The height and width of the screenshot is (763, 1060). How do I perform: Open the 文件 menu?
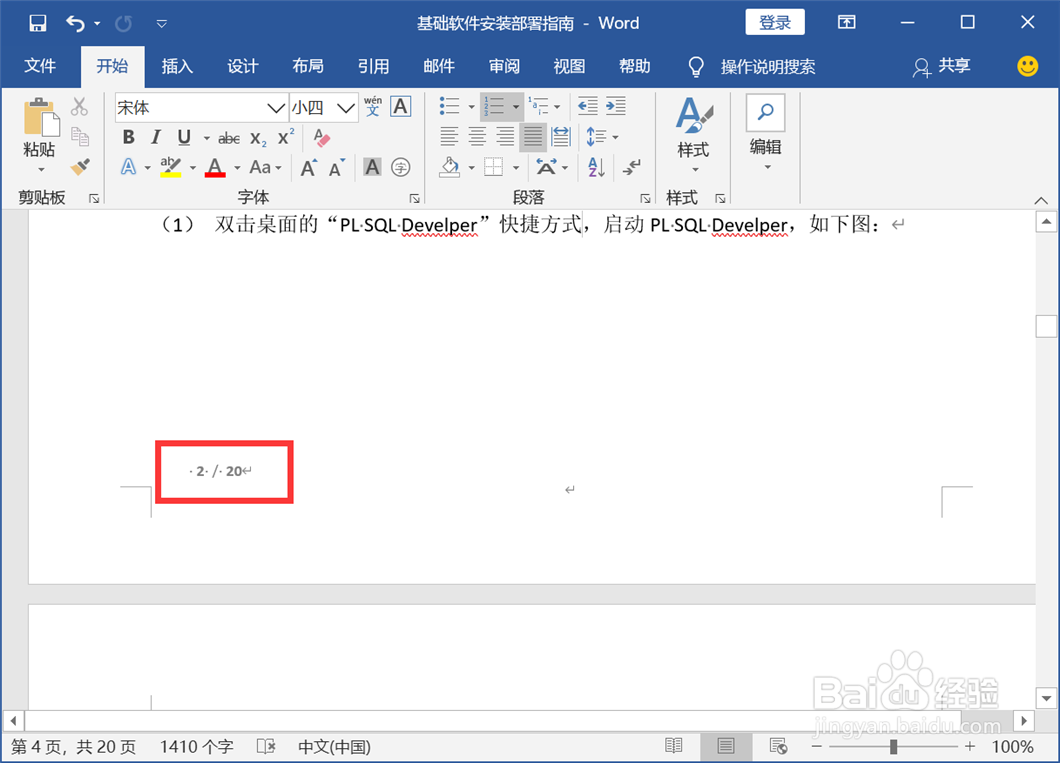tap(40, 66)
